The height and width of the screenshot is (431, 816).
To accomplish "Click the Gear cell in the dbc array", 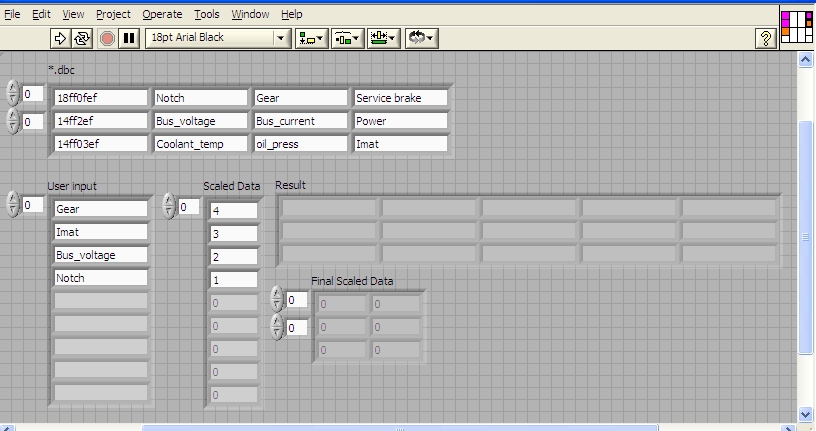I will tap(300, 98).
